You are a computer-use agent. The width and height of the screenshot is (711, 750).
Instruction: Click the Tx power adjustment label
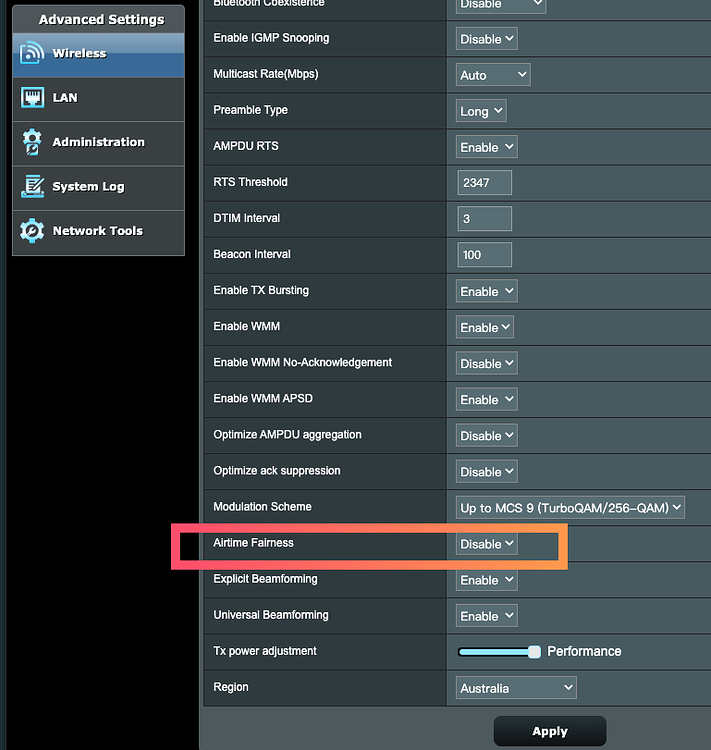(265, 651)
